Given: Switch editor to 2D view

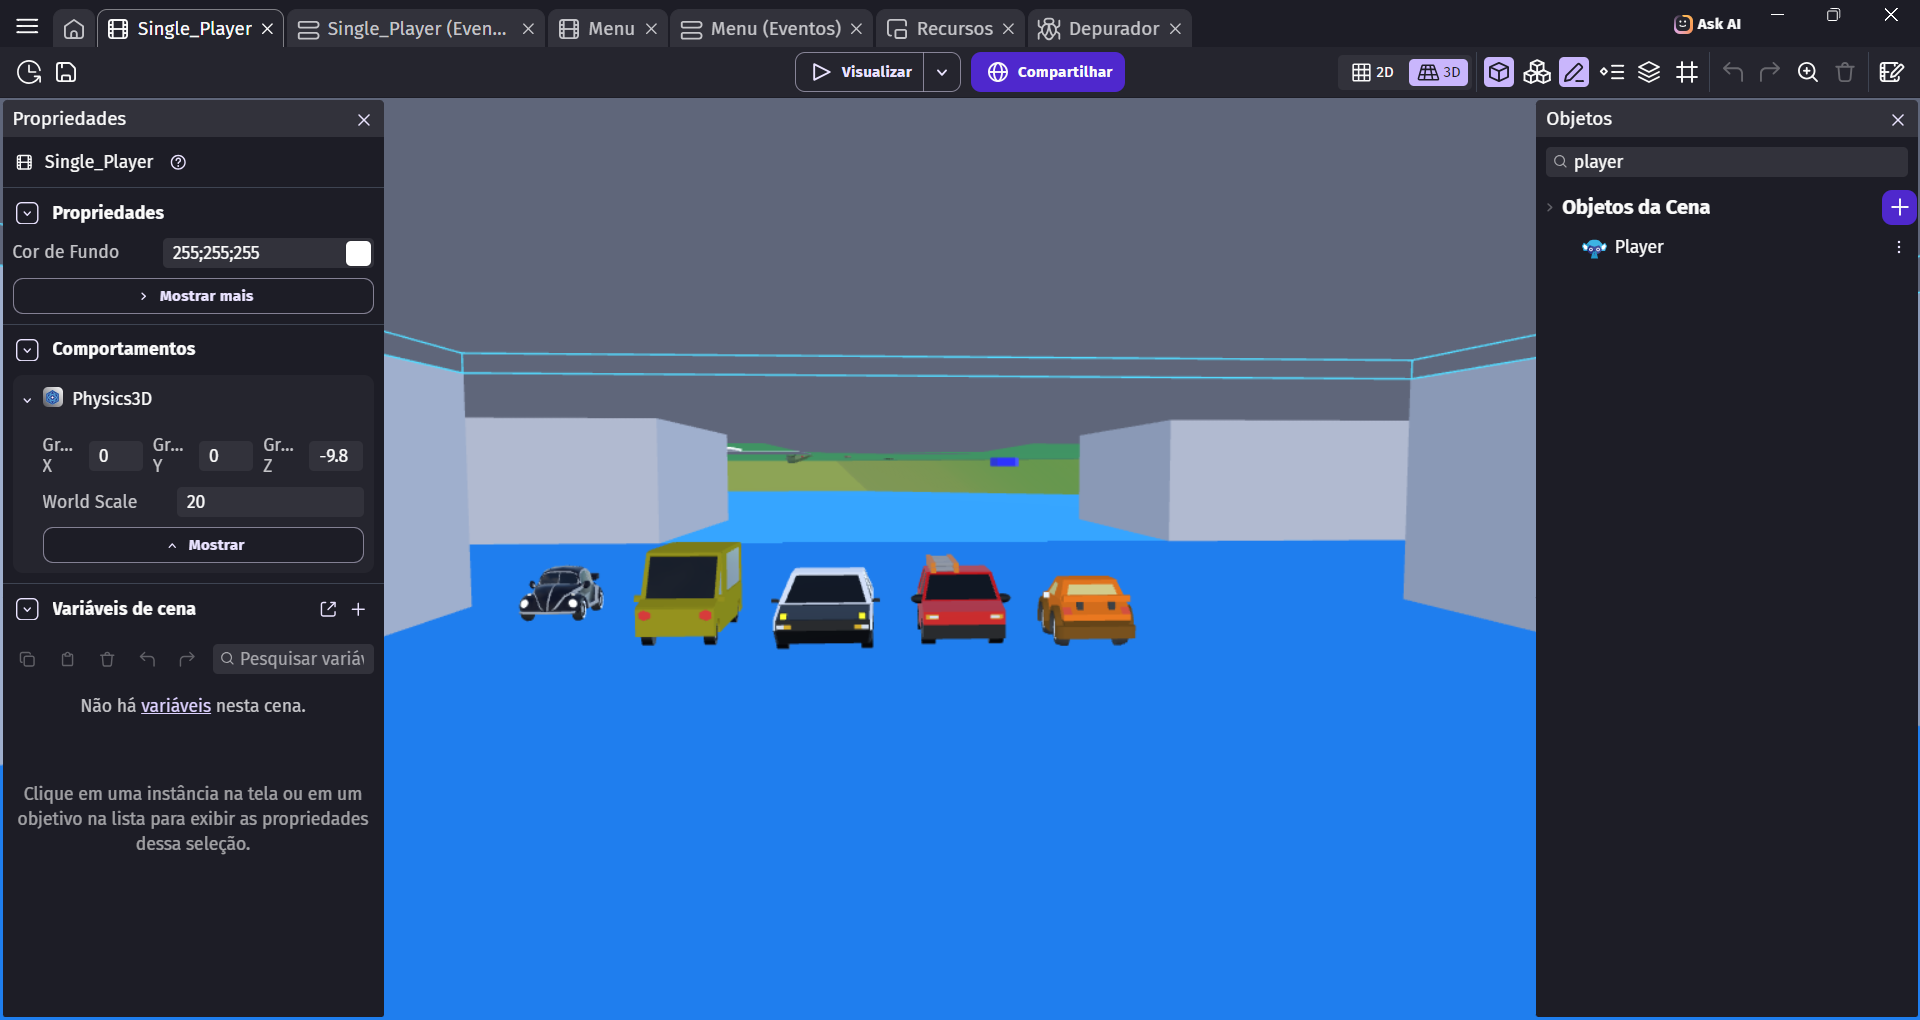Looking at the screenshot, I should tap(1372, 72).
